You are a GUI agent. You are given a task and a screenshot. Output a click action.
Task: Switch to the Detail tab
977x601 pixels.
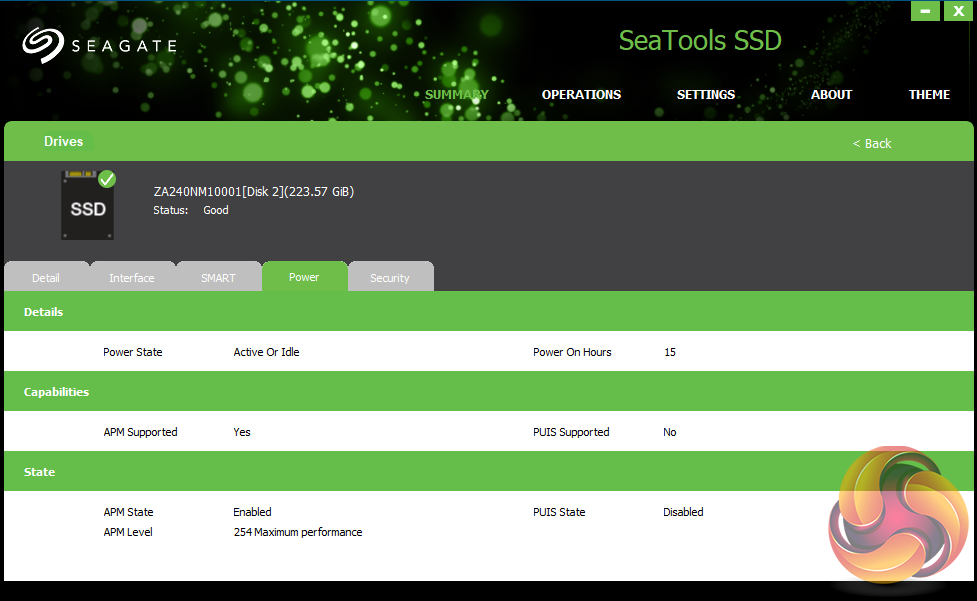pyautogui.click(x=46, y=278)
